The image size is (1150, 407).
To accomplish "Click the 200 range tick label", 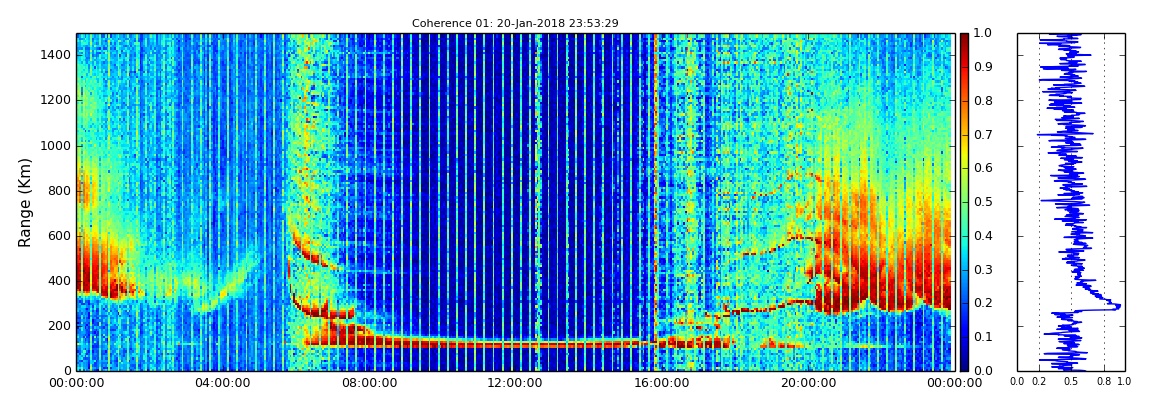I will [60, 326].
